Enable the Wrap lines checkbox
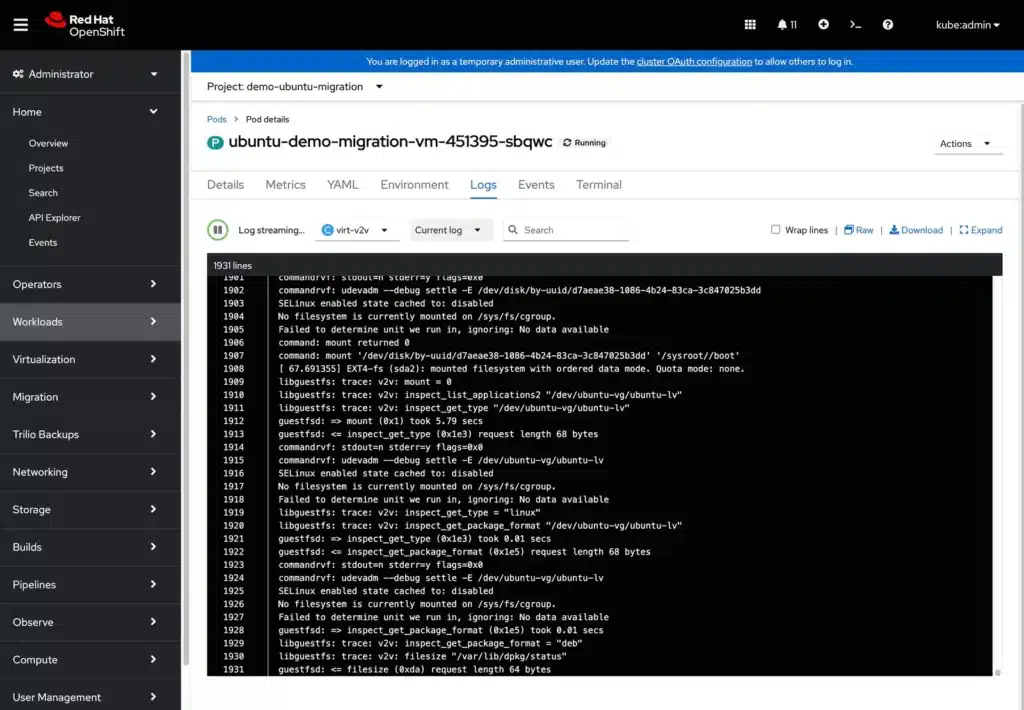This screenshot has height=710, width=1024. 776,229
